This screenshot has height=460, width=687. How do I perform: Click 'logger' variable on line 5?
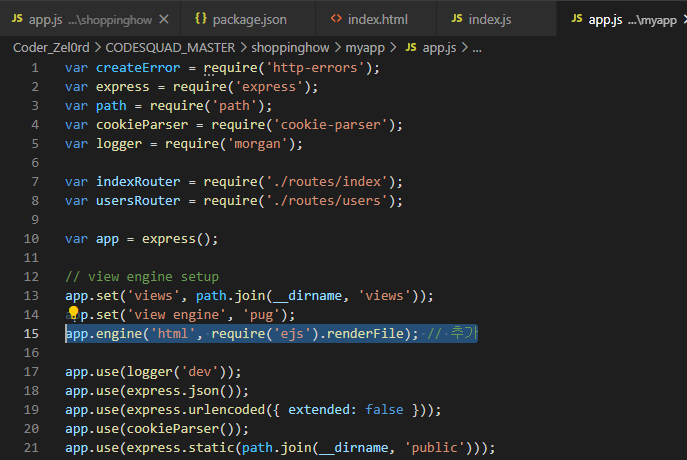pos(119,144)
